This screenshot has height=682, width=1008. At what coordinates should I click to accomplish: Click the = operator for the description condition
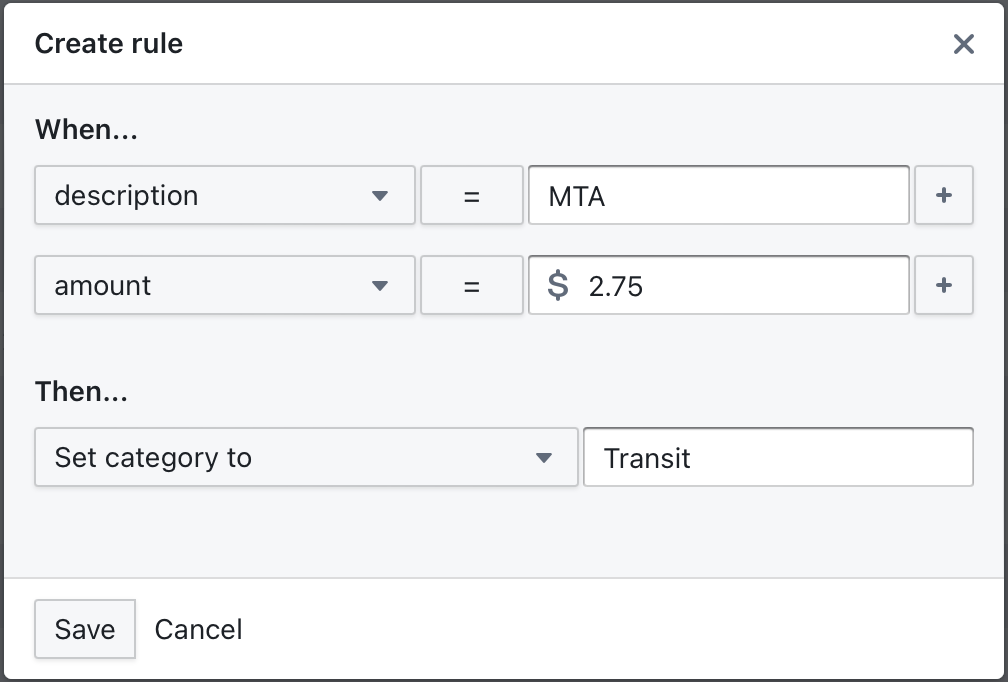coord(471,195)
